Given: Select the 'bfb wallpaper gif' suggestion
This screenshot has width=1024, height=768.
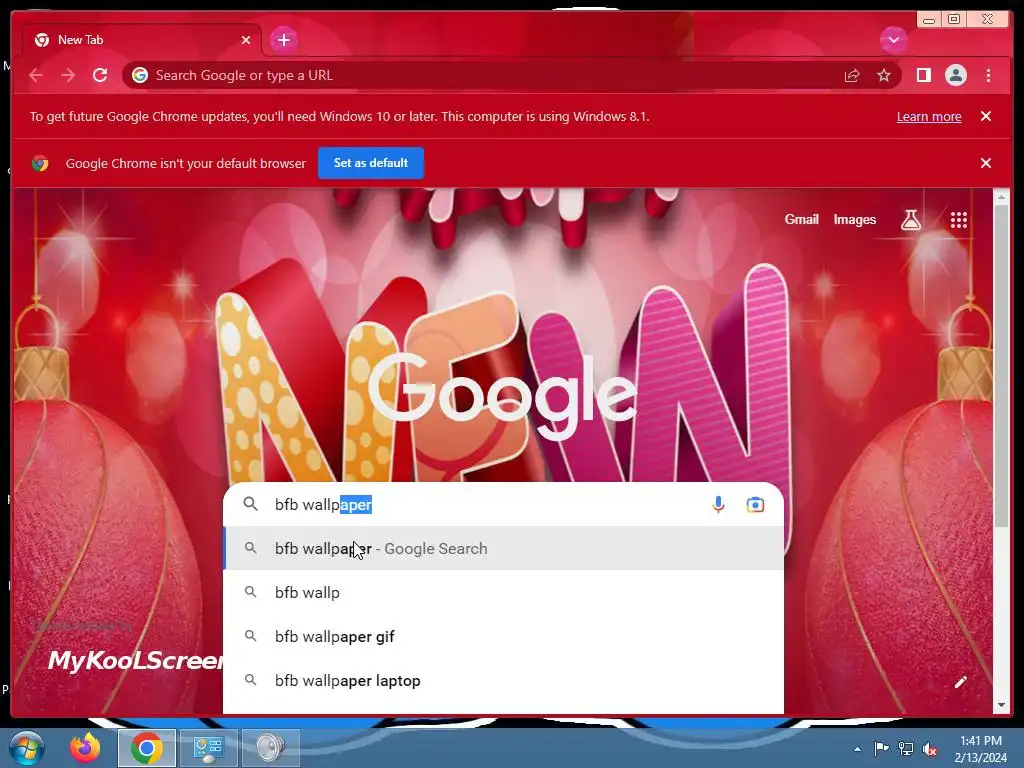Looking at the screenshot, I should (504, 636).
